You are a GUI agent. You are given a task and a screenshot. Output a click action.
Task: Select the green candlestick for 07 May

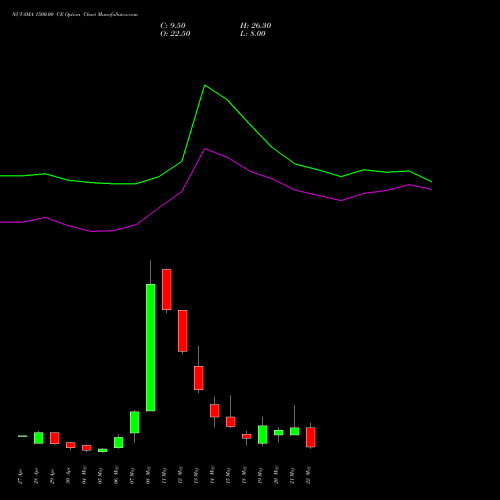[x=135, y=422]
